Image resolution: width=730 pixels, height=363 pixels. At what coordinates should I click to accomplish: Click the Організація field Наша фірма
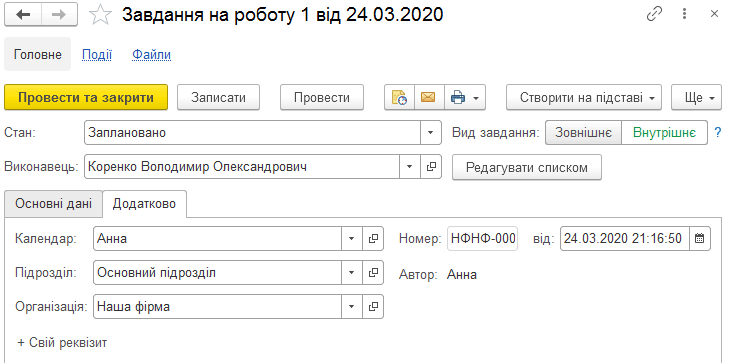coord(218,307)
